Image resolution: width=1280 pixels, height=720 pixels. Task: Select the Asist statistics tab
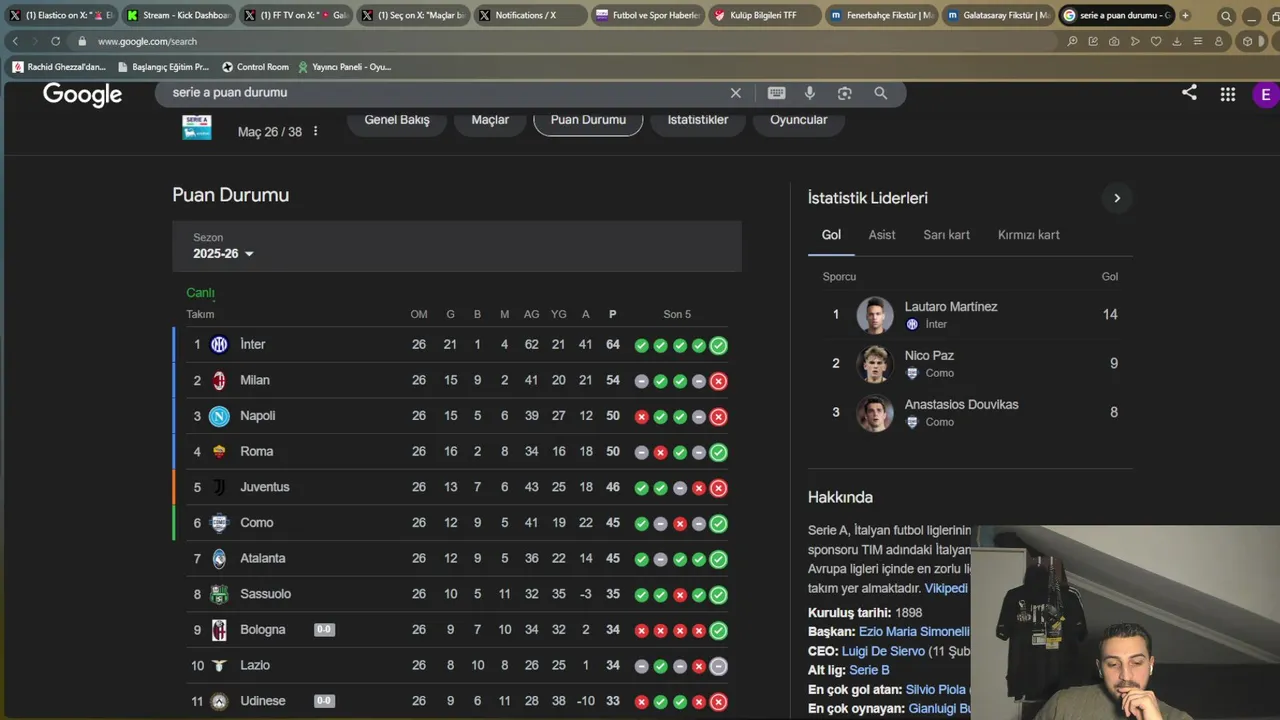click(x=882, y=235)
